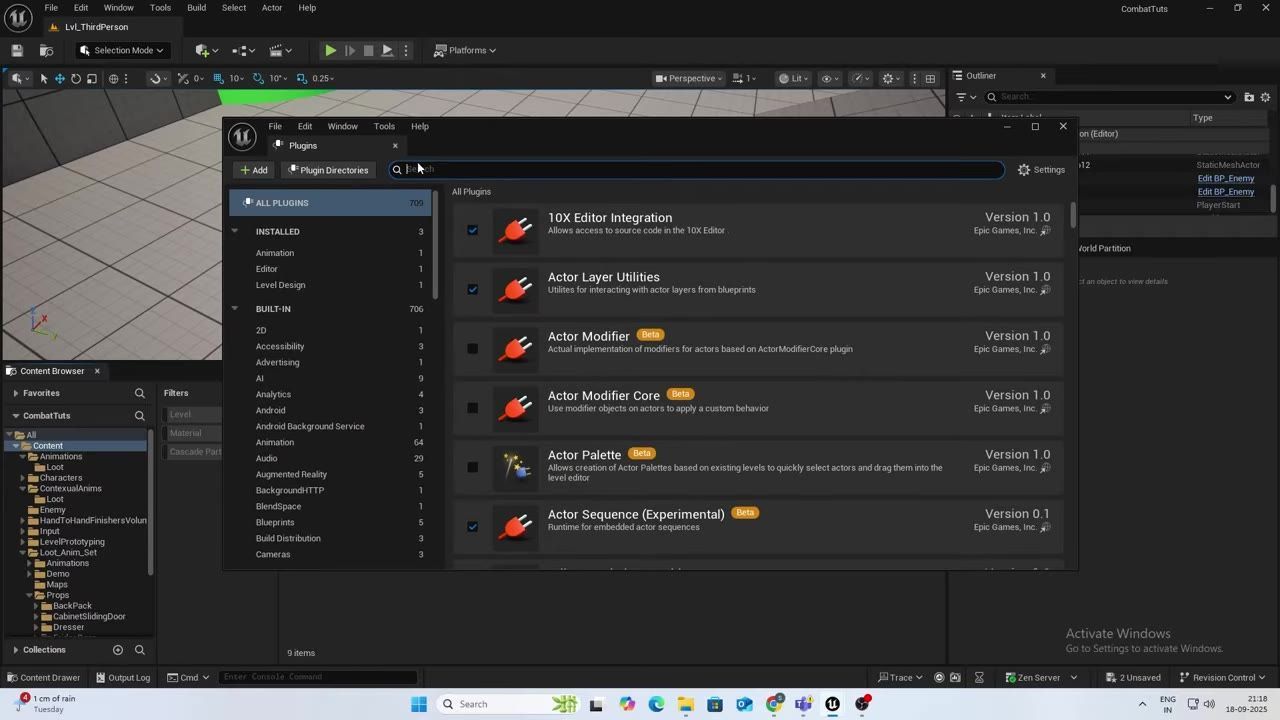Click the add collection plus icon
The width and height of the screenshot is (1280, 720).
[x=118, y=650]
